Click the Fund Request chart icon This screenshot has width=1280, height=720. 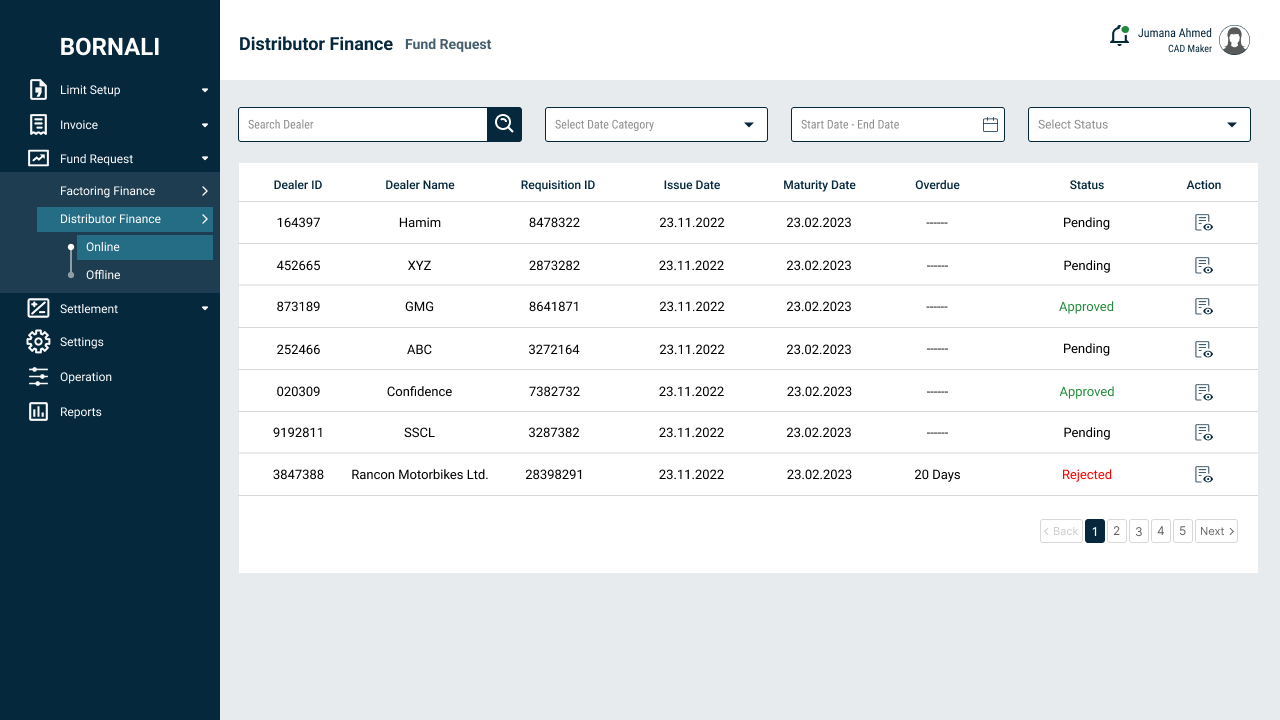pos(38,158)
